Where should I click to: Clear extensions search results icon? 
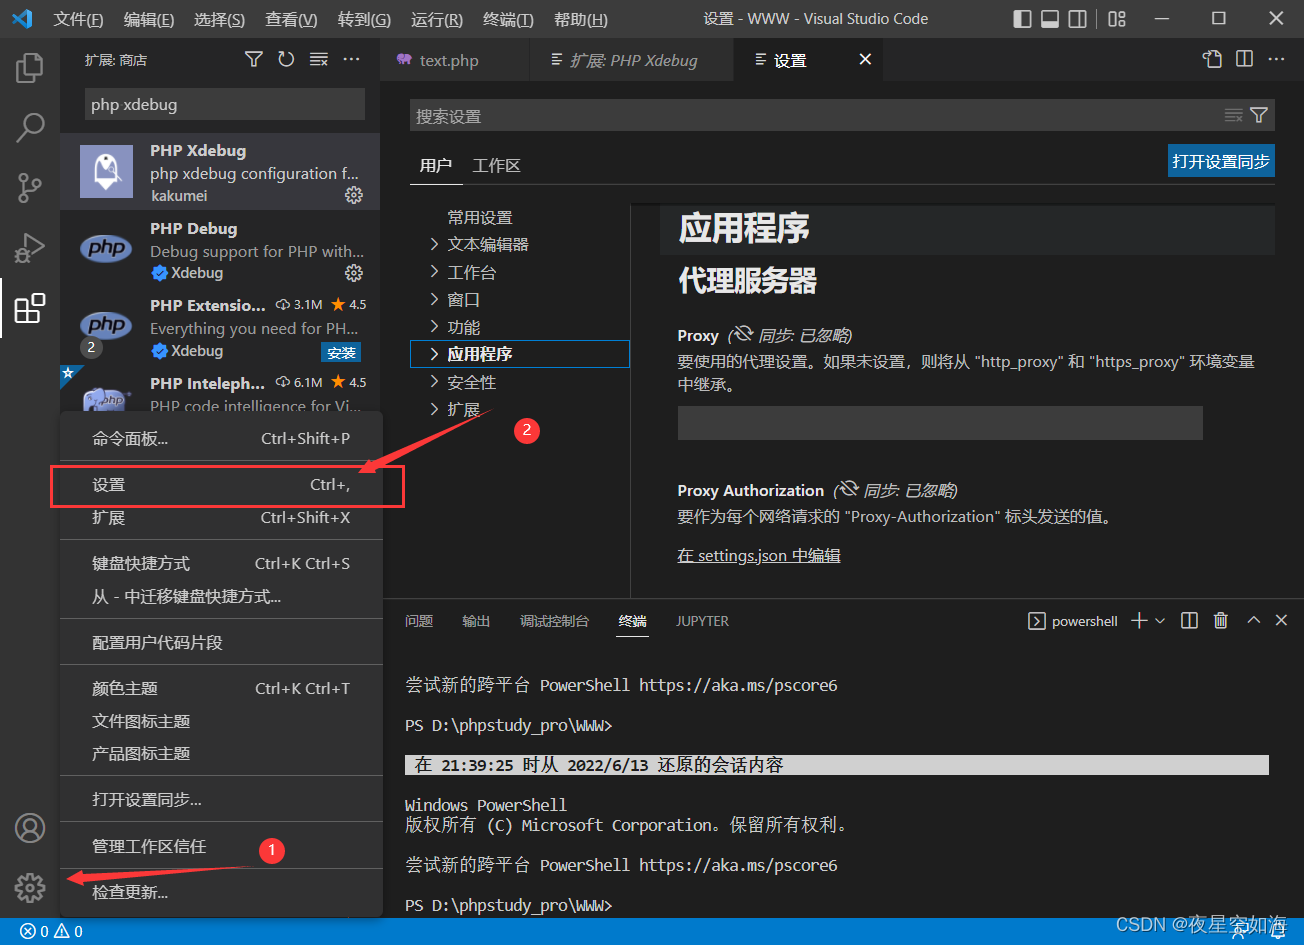(x=319, y=60)
